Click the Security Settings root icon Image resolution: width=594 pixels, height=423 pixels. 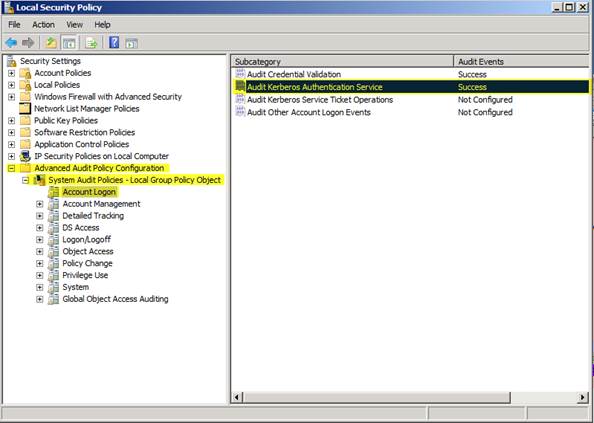coord(12,61)
